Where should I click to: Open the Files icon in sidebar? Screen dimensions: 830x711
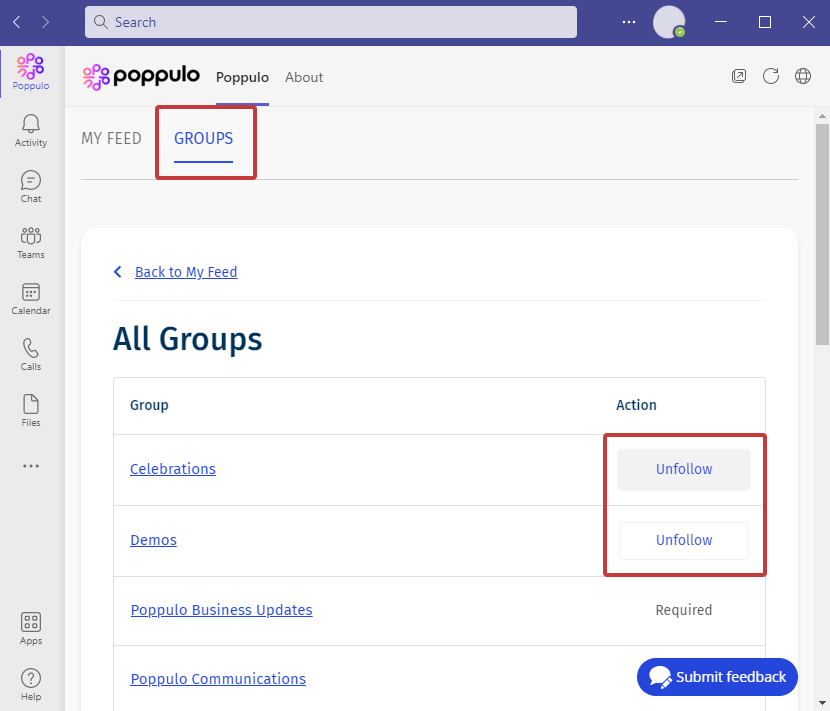[x=31, y=410]
